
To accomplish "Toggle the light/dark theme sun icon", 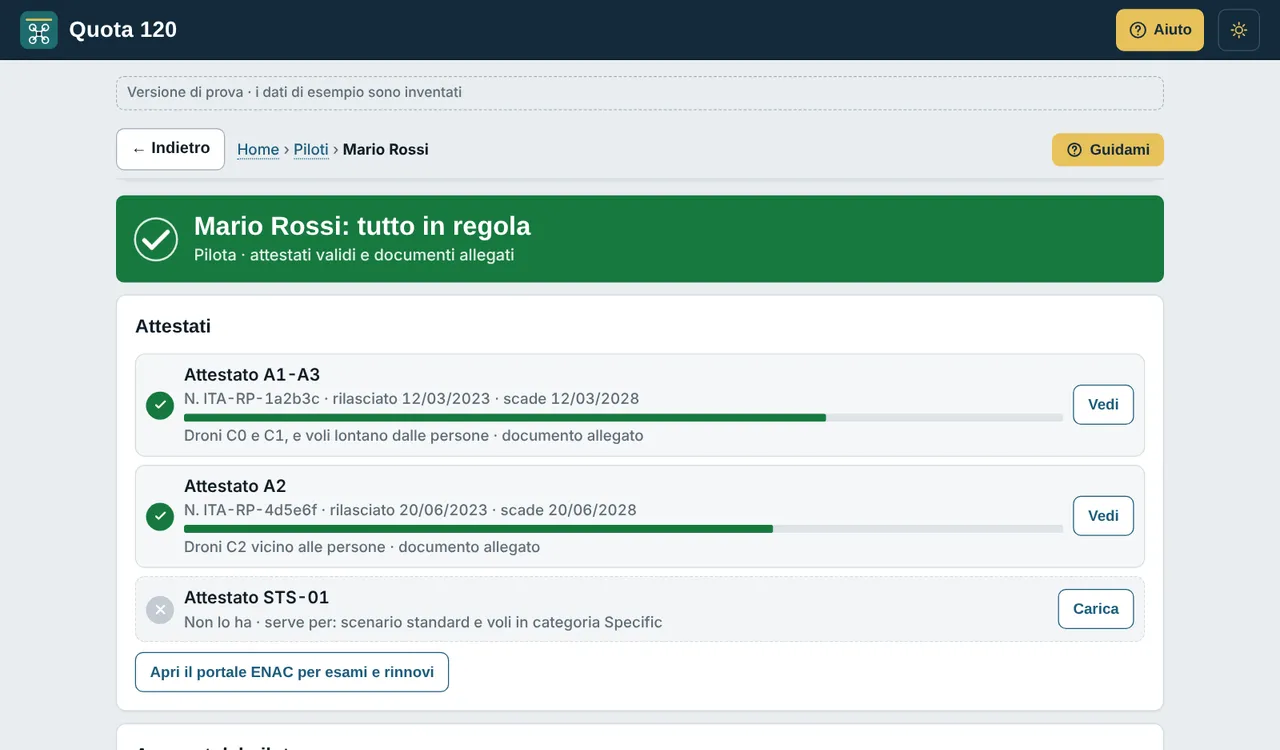I will [1239, 30].
